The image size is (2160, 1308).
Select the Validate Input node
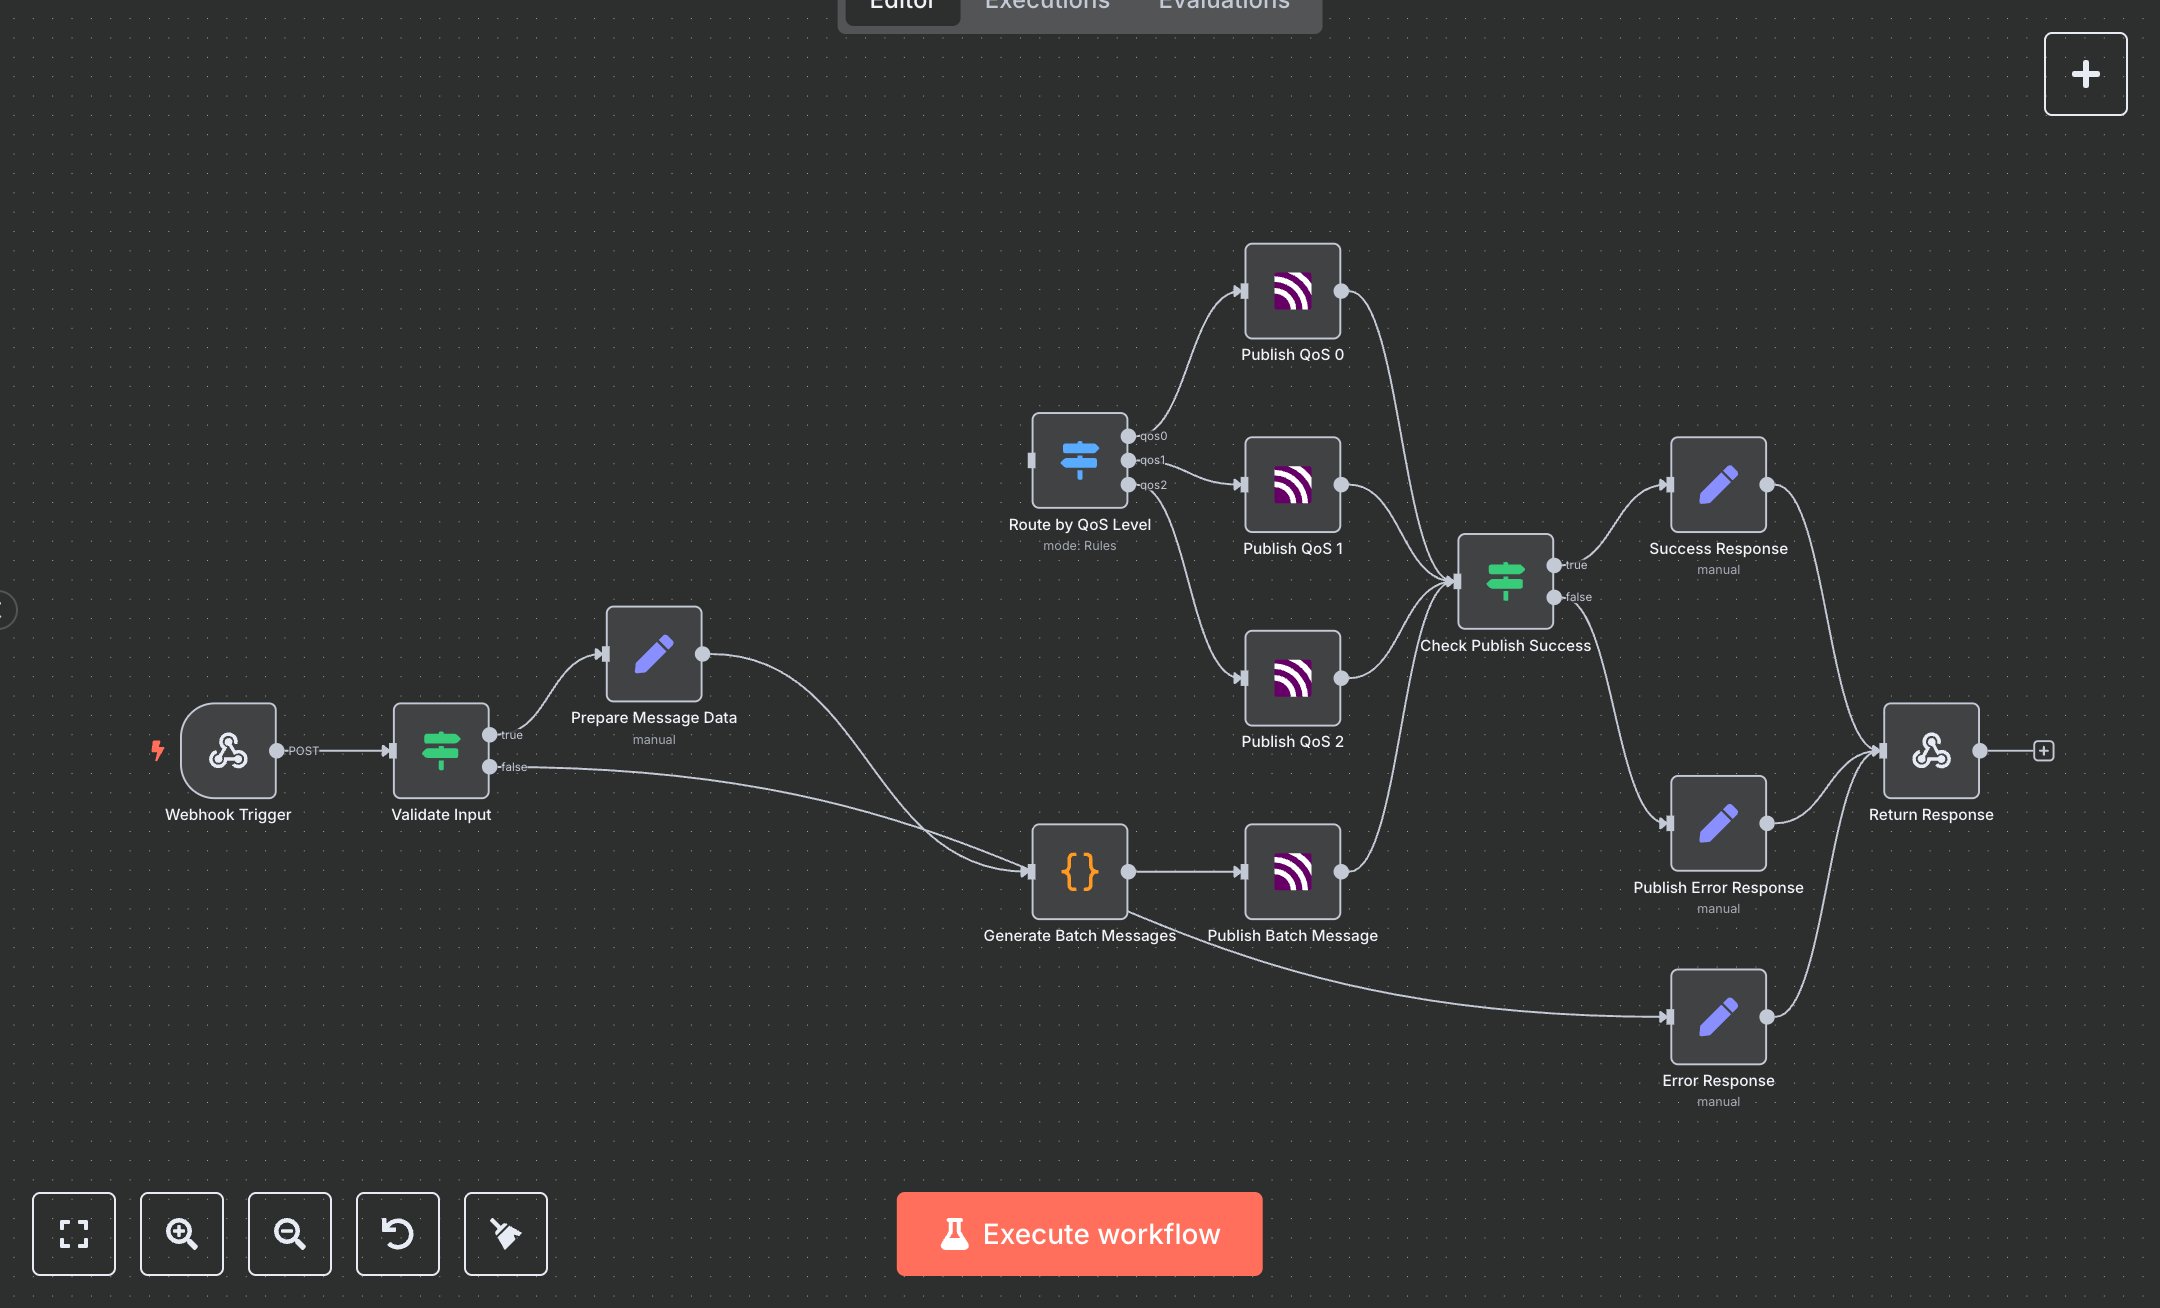(440, 751)
